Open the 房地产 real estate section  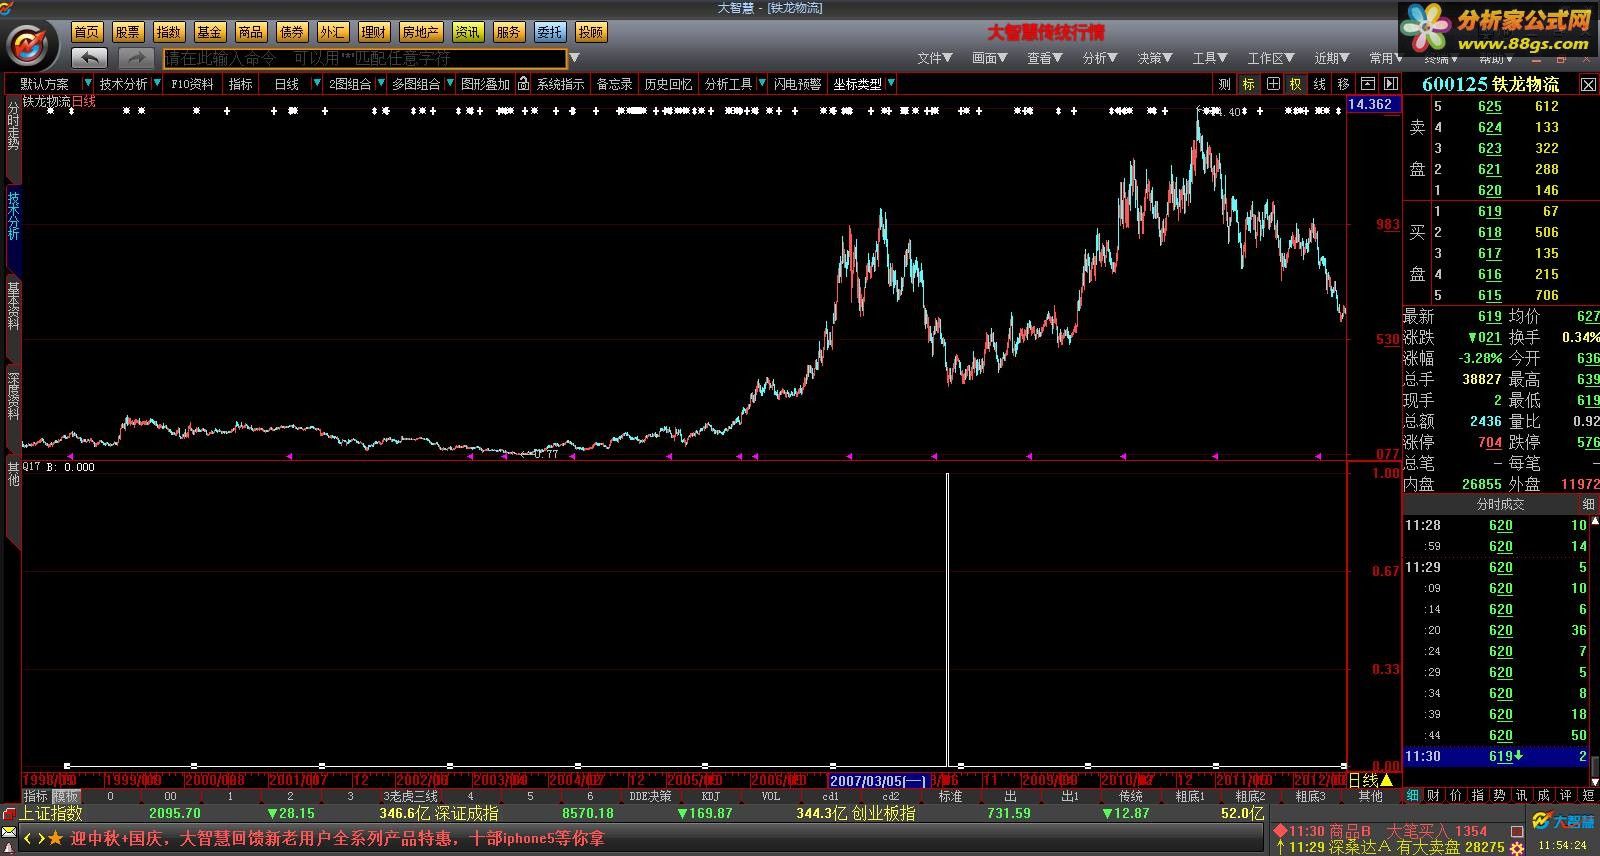pyautogui.click(x=420, y=32)
